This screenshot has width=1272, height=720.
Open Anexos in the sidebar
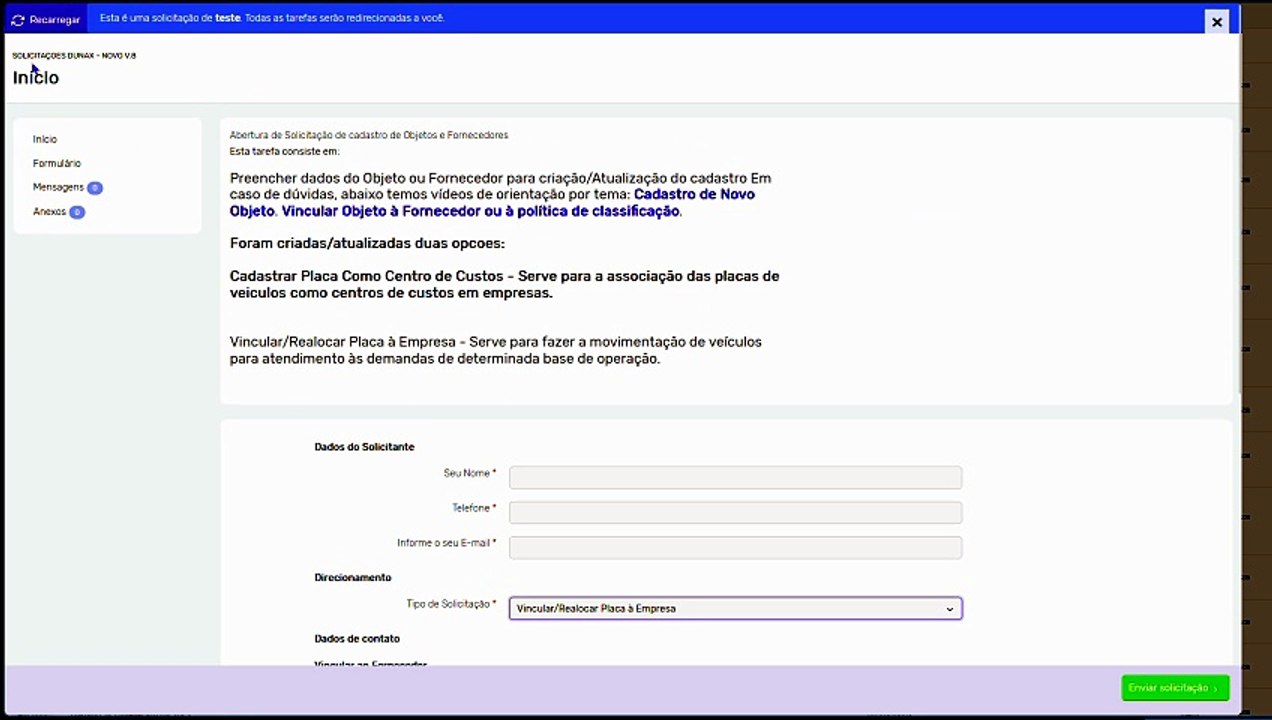click(49, 212)
